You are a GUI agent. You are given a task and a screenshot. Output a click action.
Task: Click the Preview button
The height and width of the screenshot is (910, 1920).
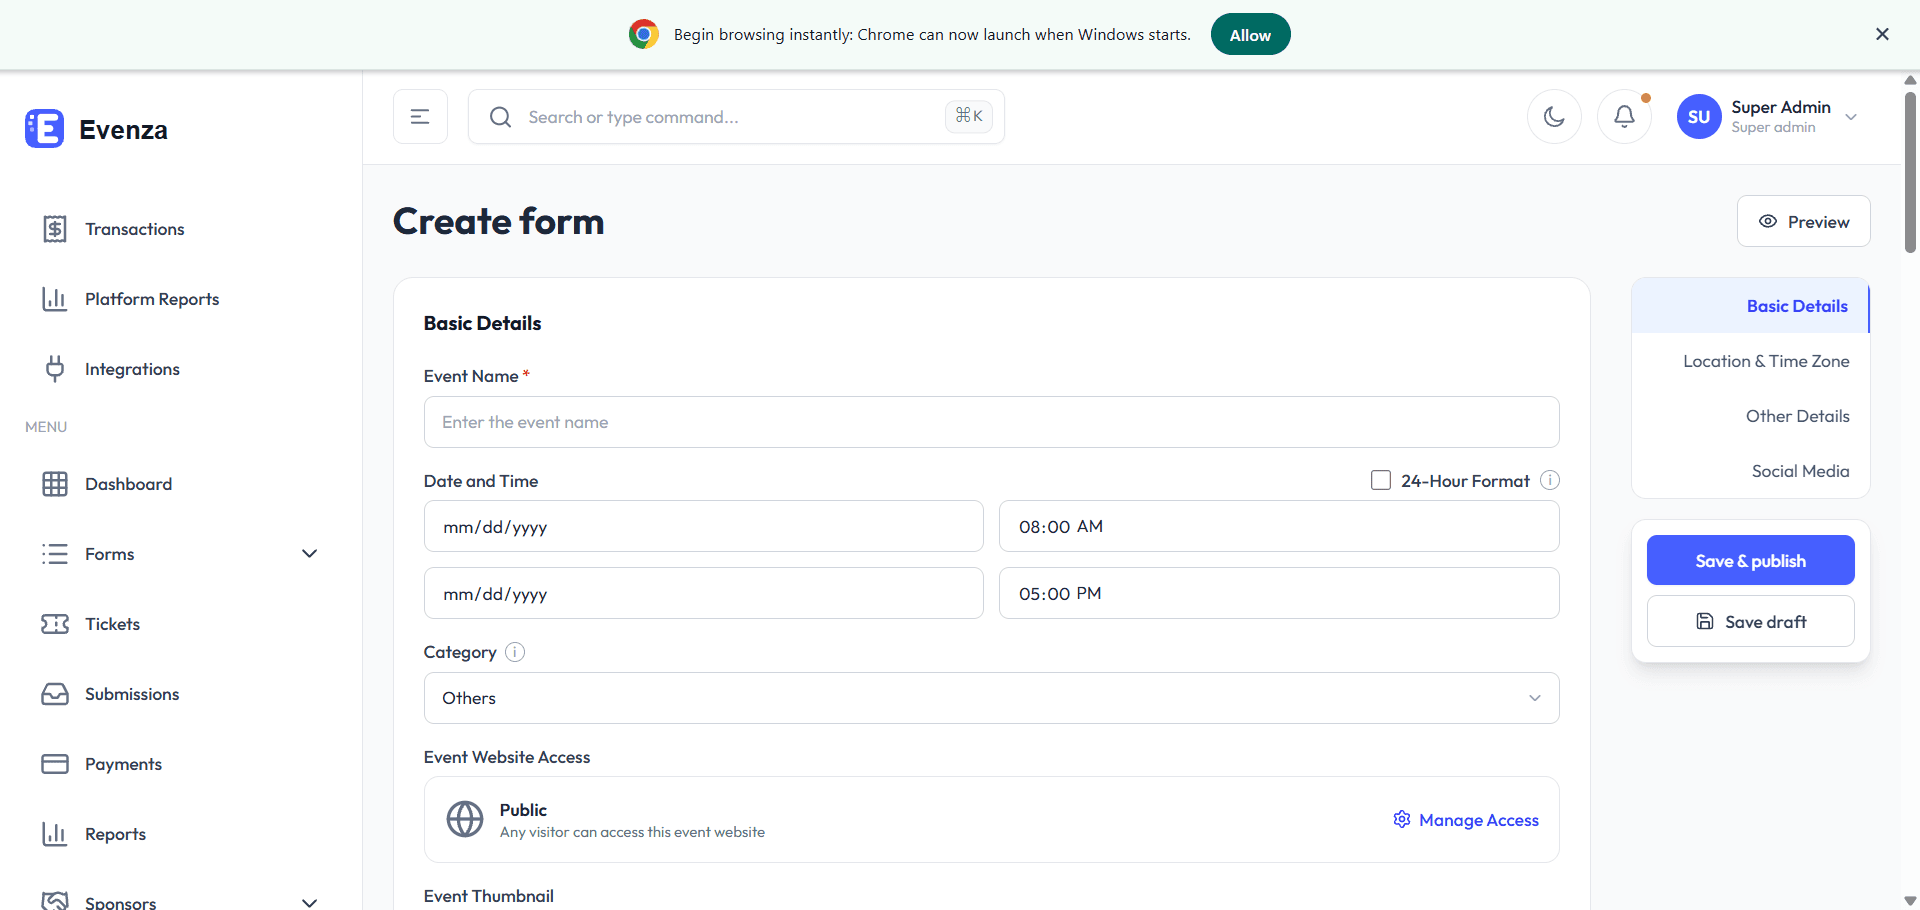point(1803,221)
